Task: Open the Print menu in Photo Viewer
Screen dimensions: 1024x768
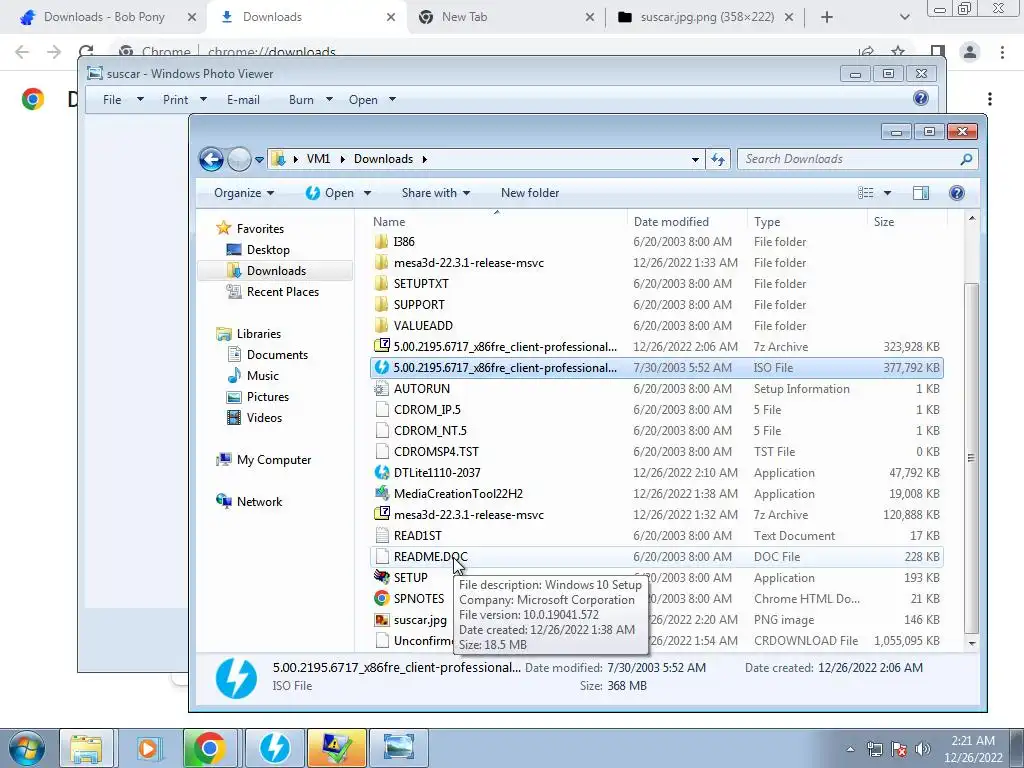Action: [x=184, y=99]
